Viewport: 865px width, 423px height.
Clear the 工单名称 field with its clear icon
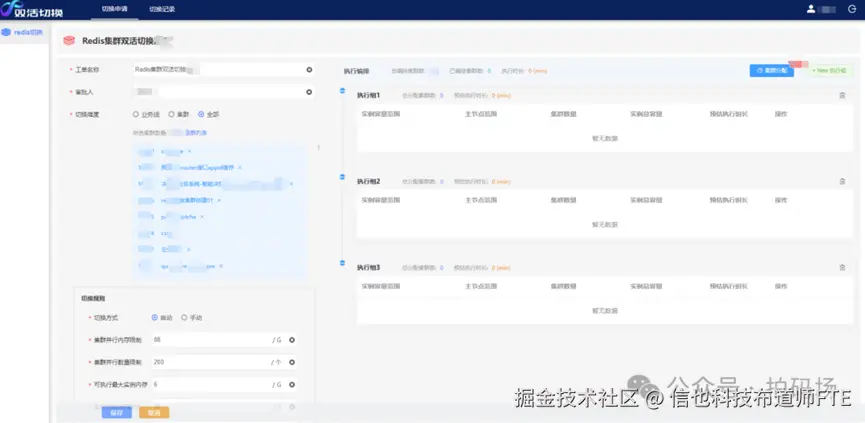point(309,69)
